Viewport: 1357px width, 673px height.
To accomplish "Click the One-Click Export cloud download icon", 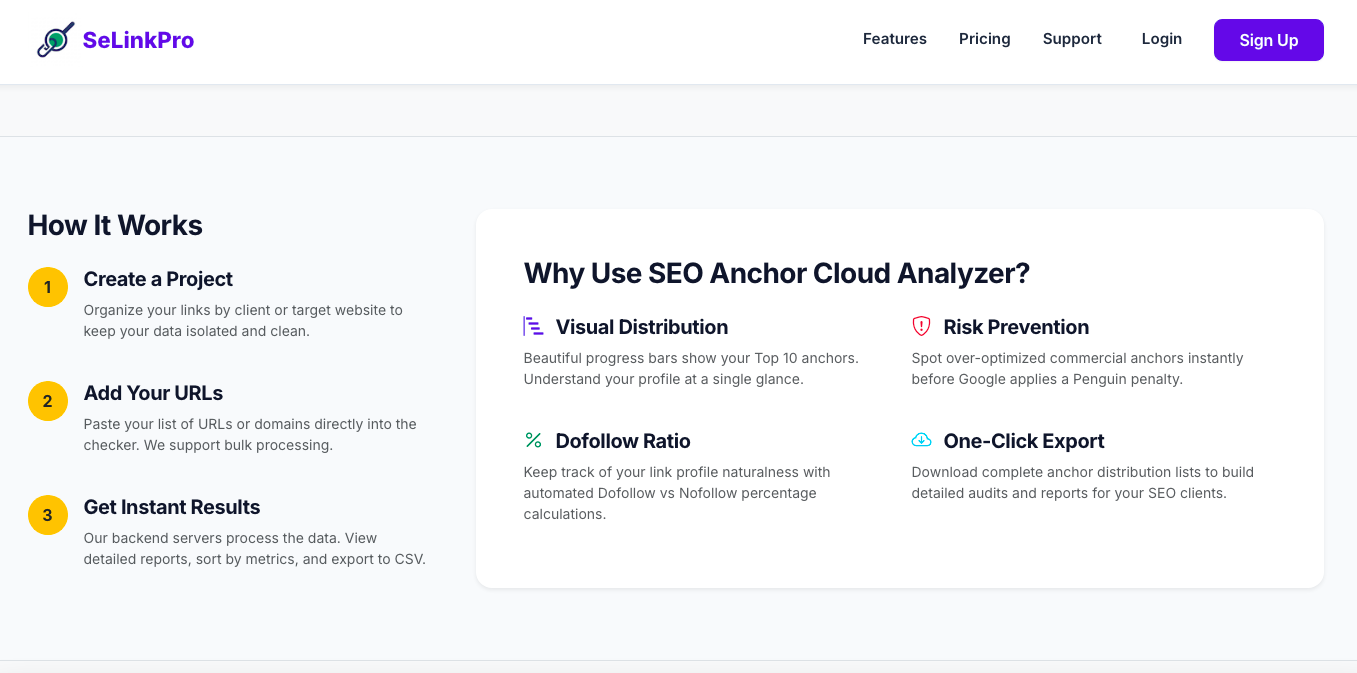I will click(921, 440).
